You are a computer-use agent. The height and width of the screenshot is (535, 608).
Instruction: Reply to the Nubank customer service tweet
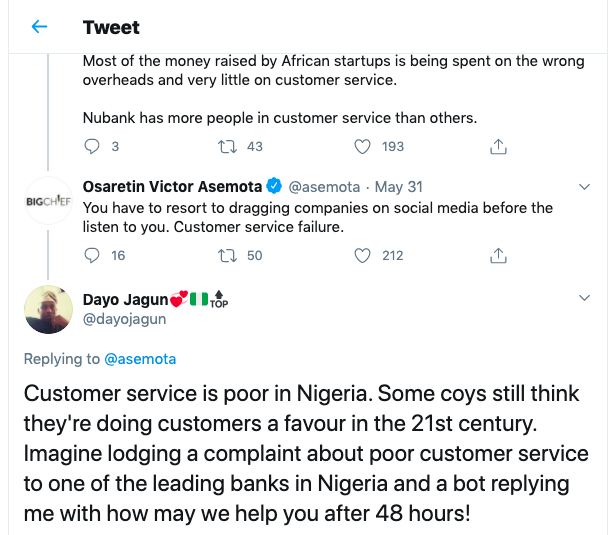click(92, 146)
